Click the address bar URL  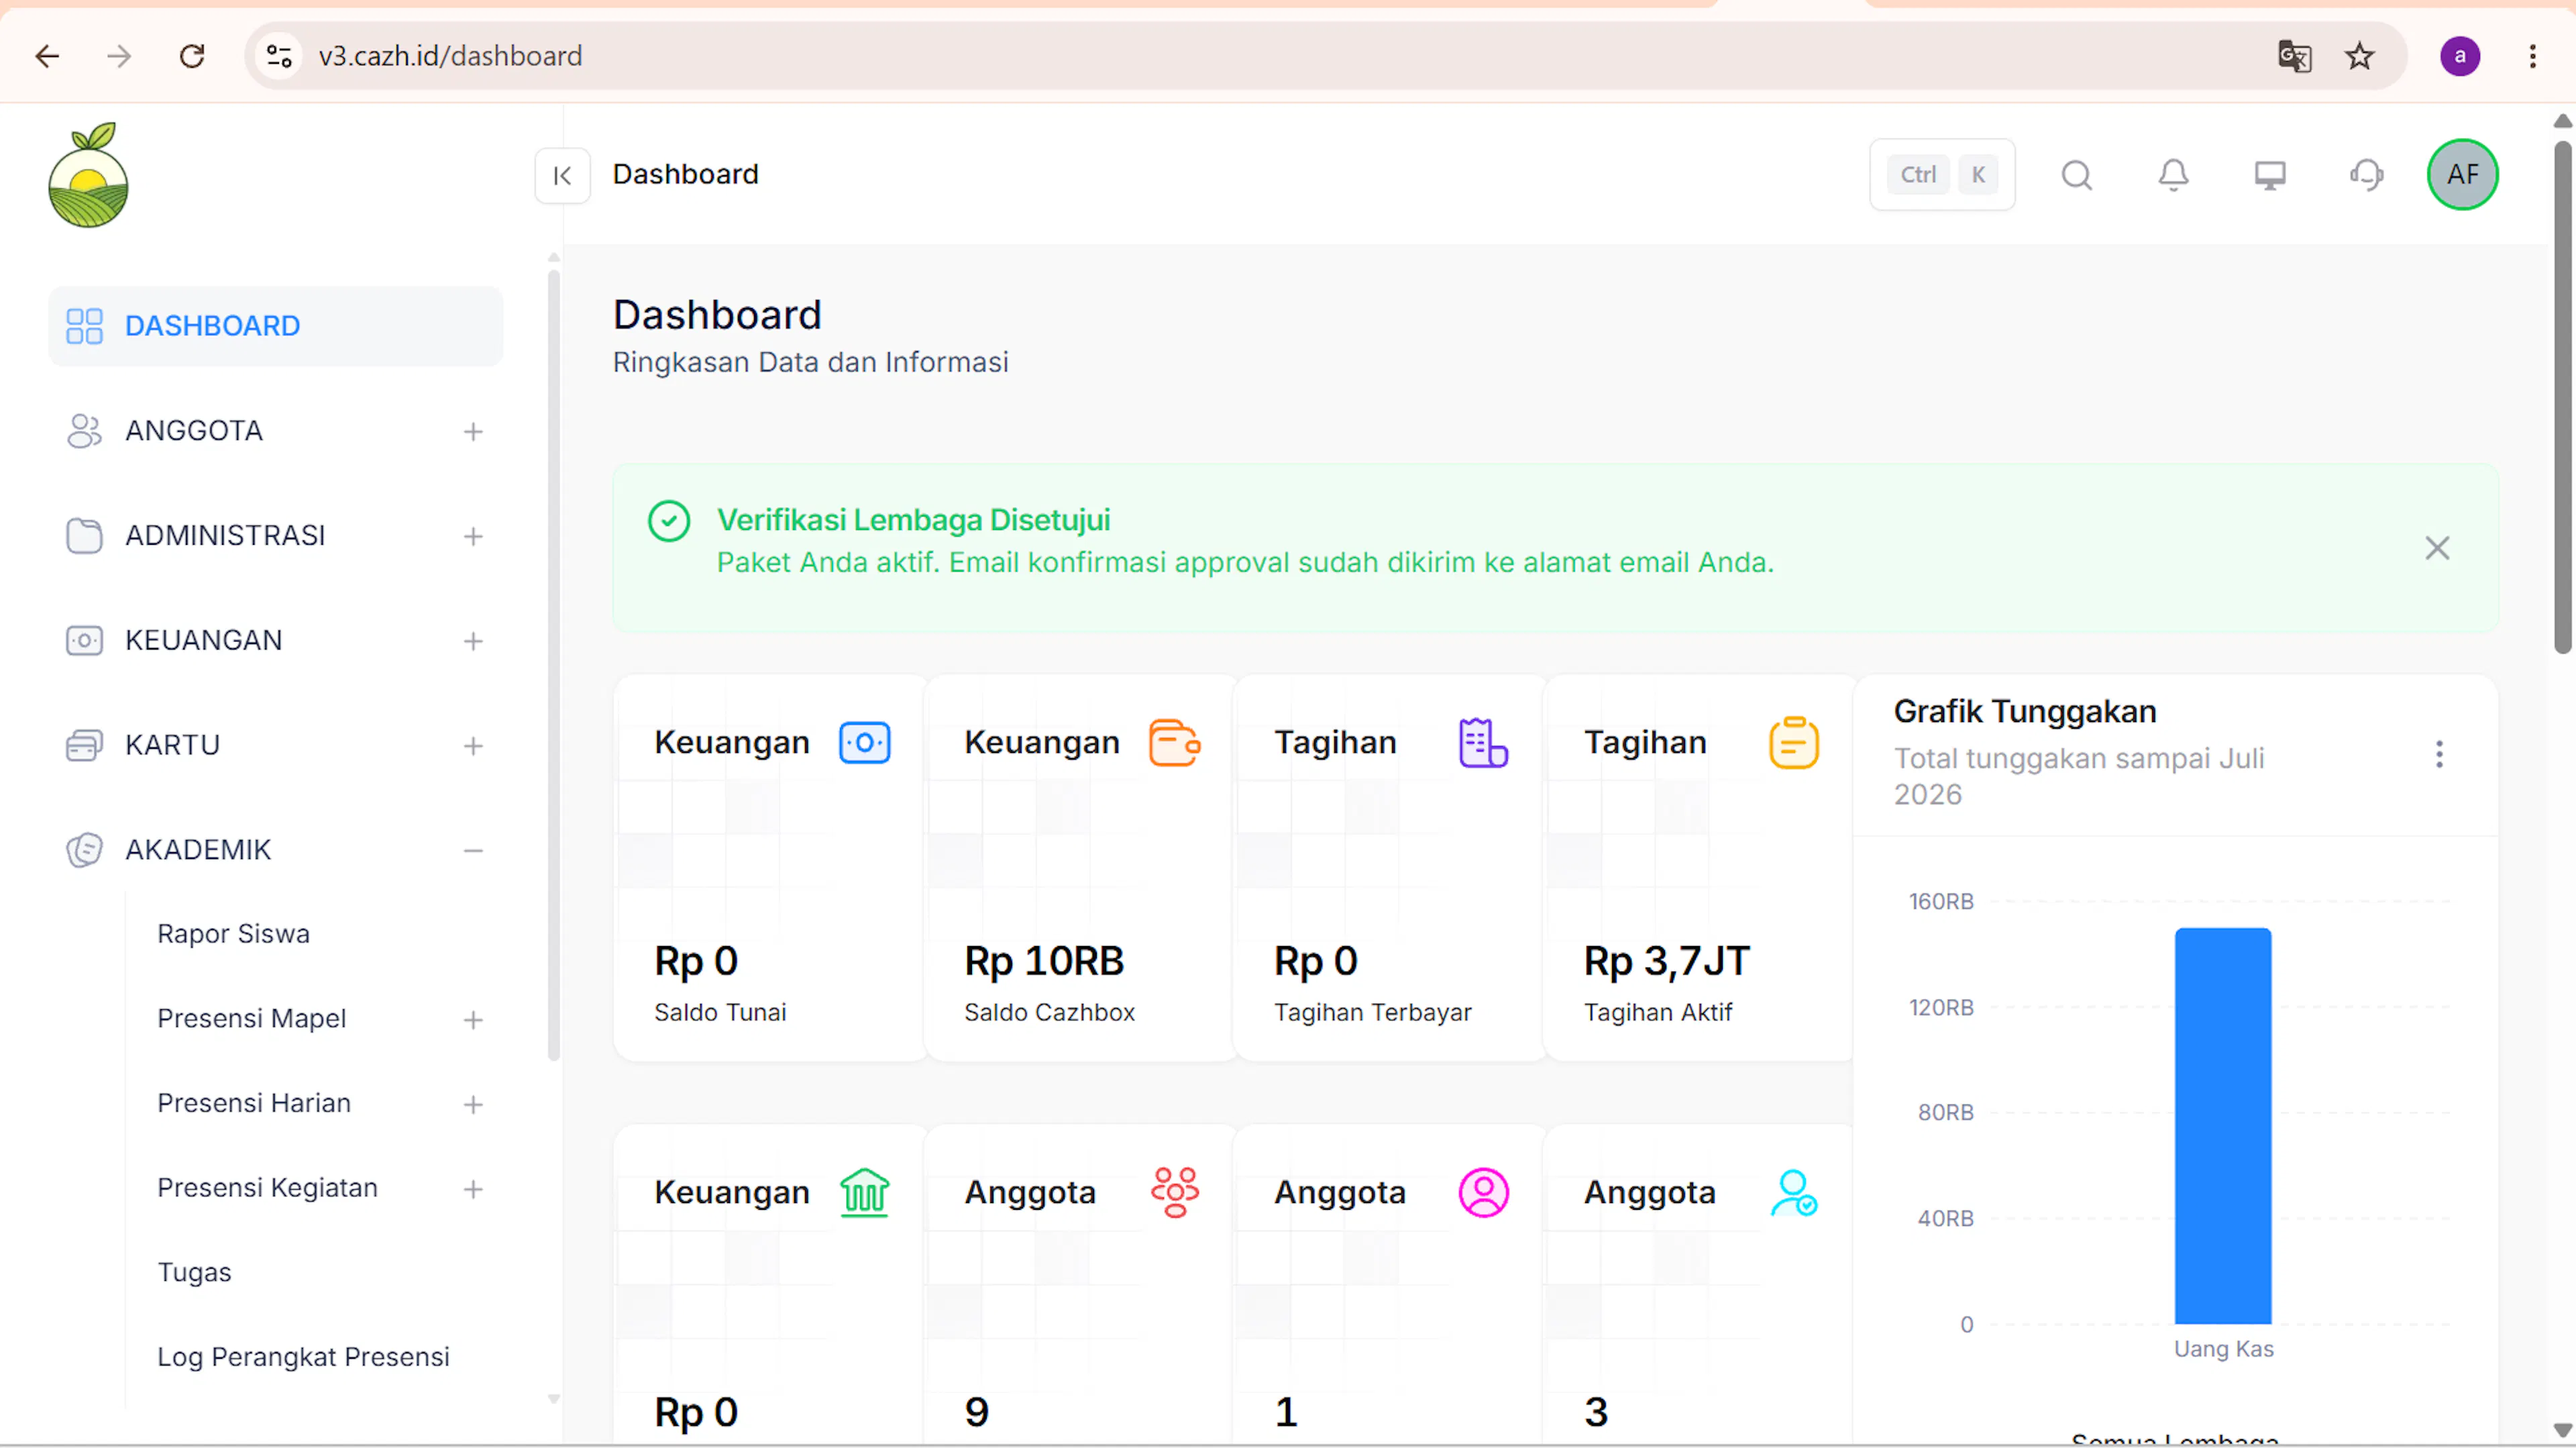[450, 56]
